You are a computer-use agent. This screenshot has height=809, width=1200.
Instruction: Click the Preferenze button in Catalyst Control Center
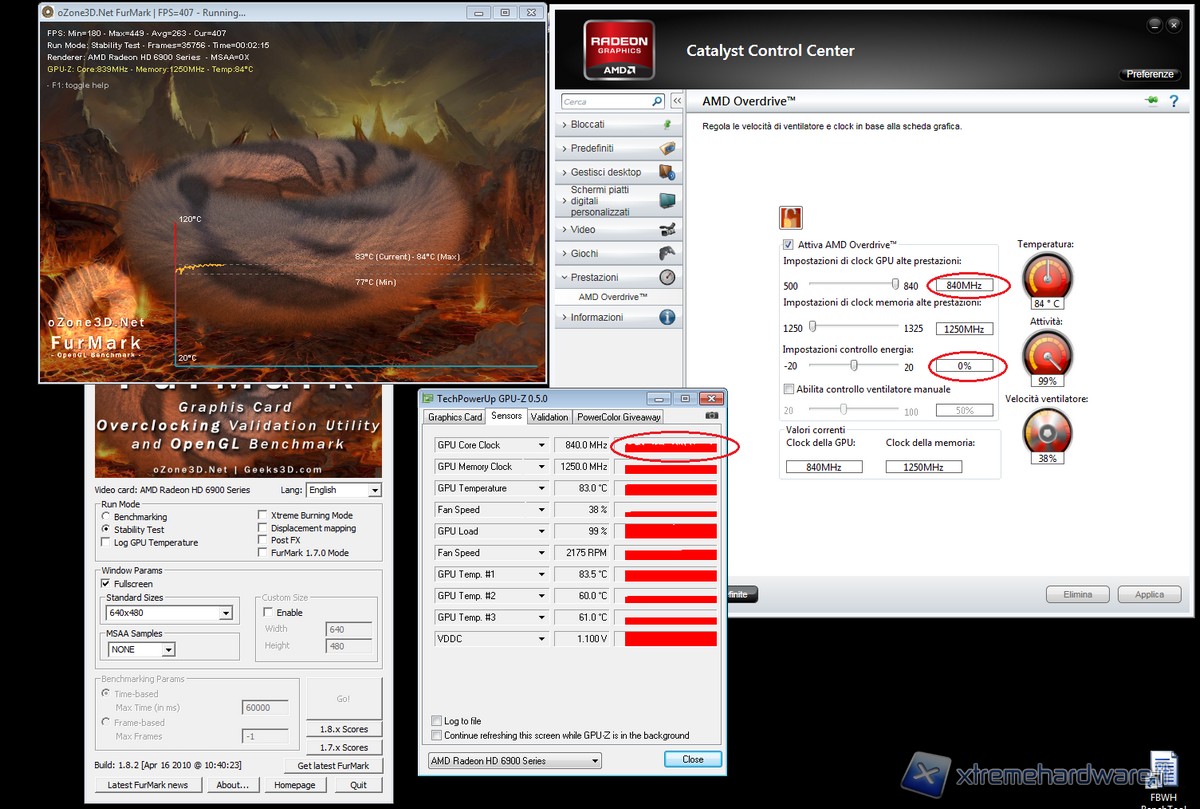point(1150,74)
